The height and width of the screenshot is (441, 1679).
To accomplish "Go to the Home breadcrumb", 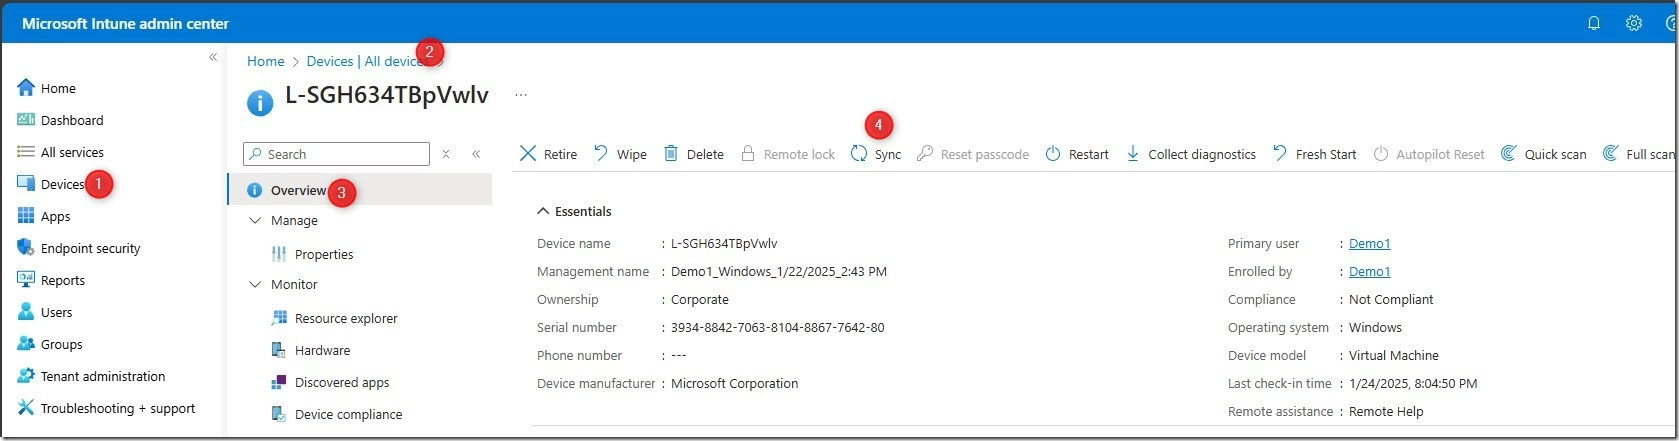I will point(266,61).
